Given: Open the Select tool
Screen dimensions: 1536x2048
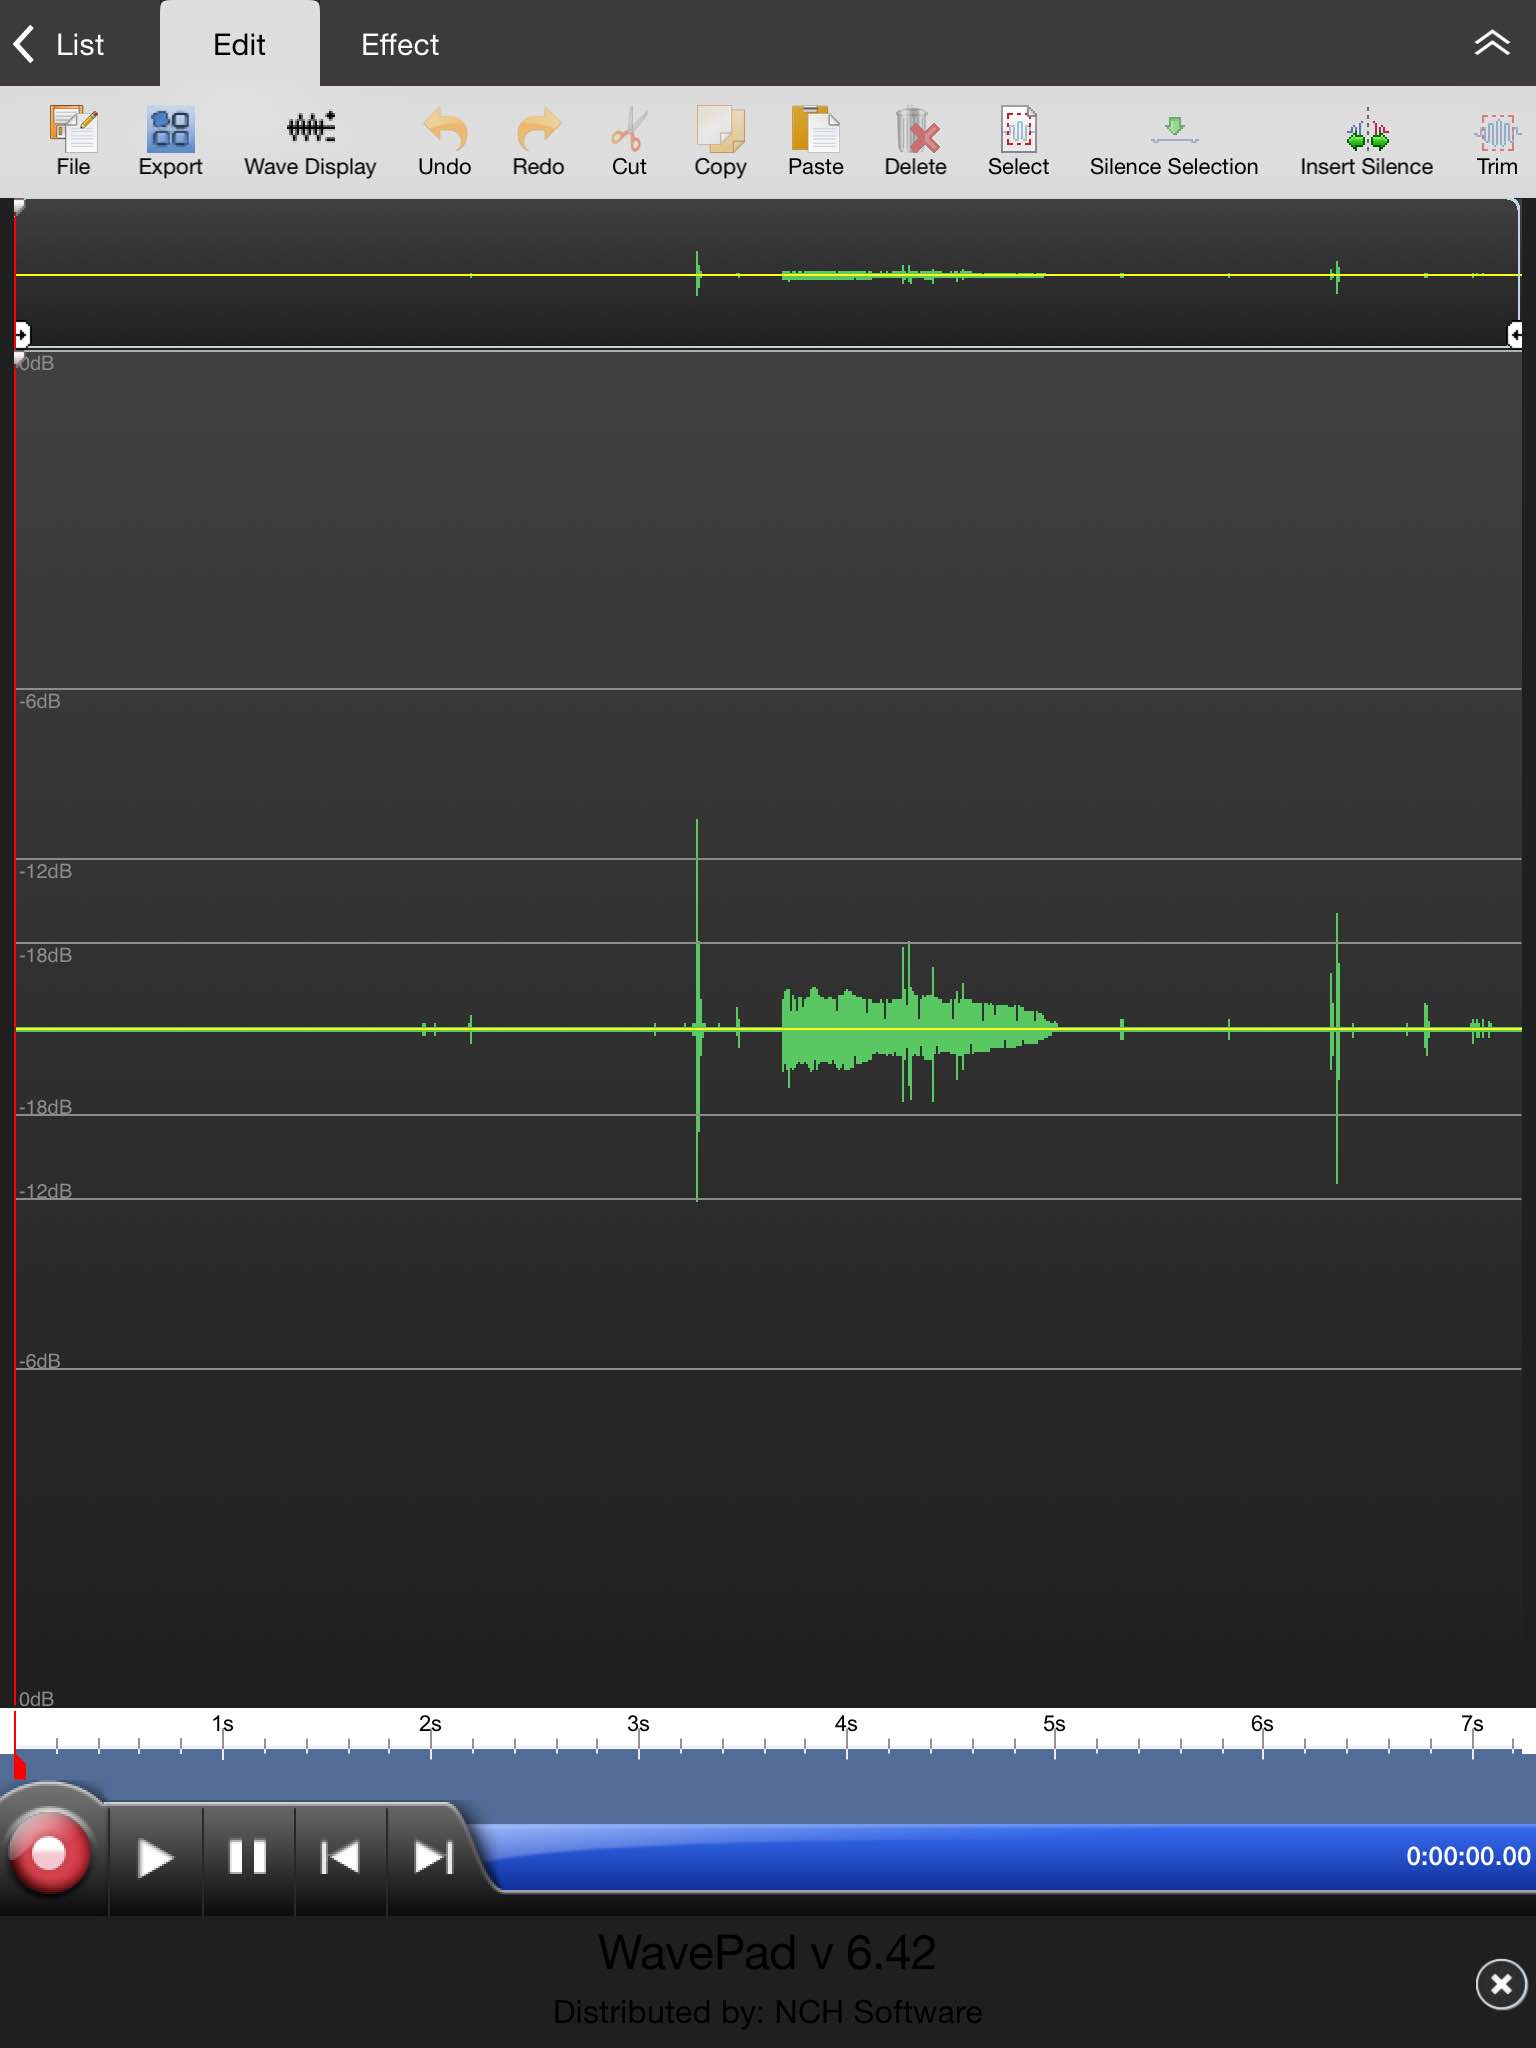Looking at the screenshot, I should point(1018,141).
